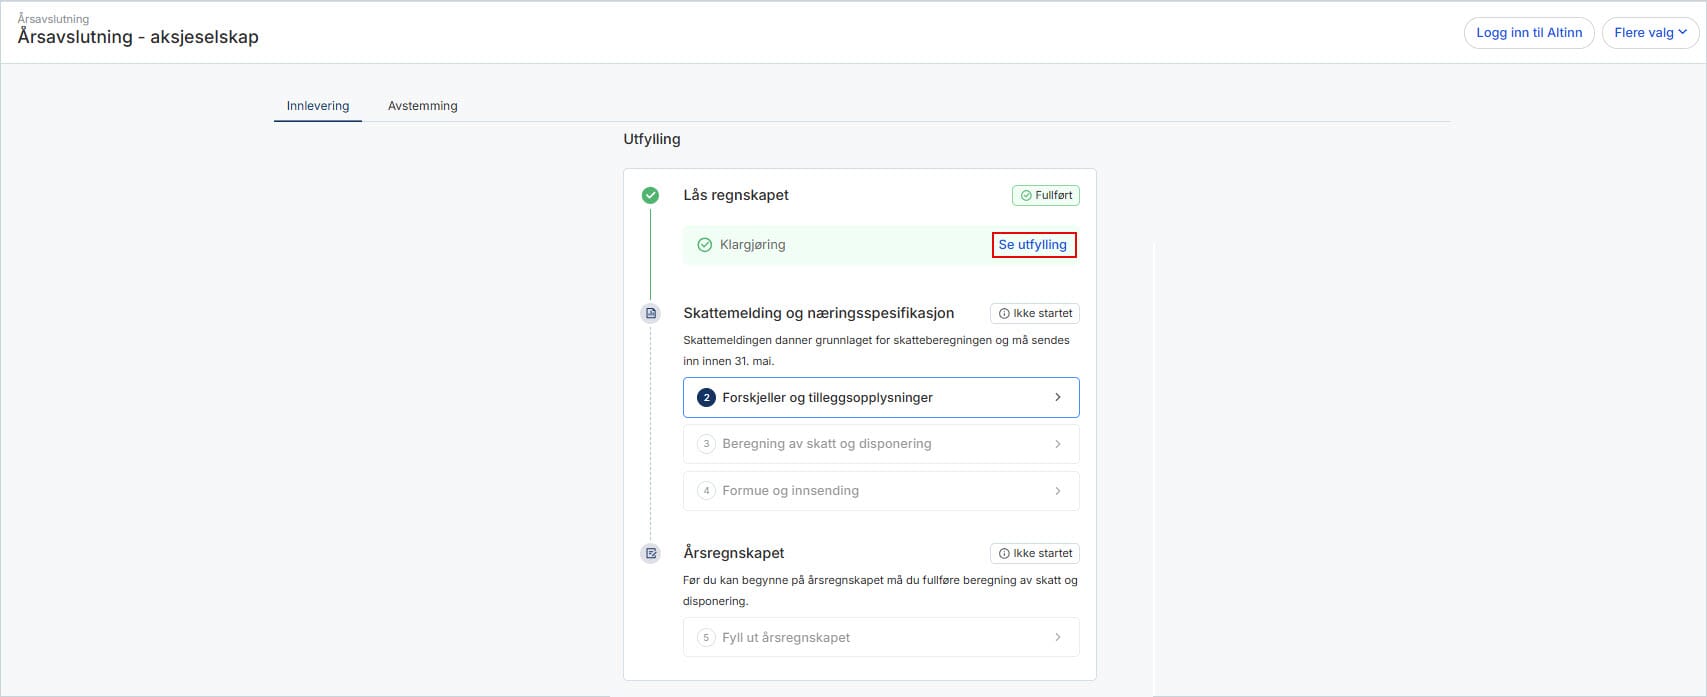Open Beregning av skatt og disponering step

click(881, 444)
